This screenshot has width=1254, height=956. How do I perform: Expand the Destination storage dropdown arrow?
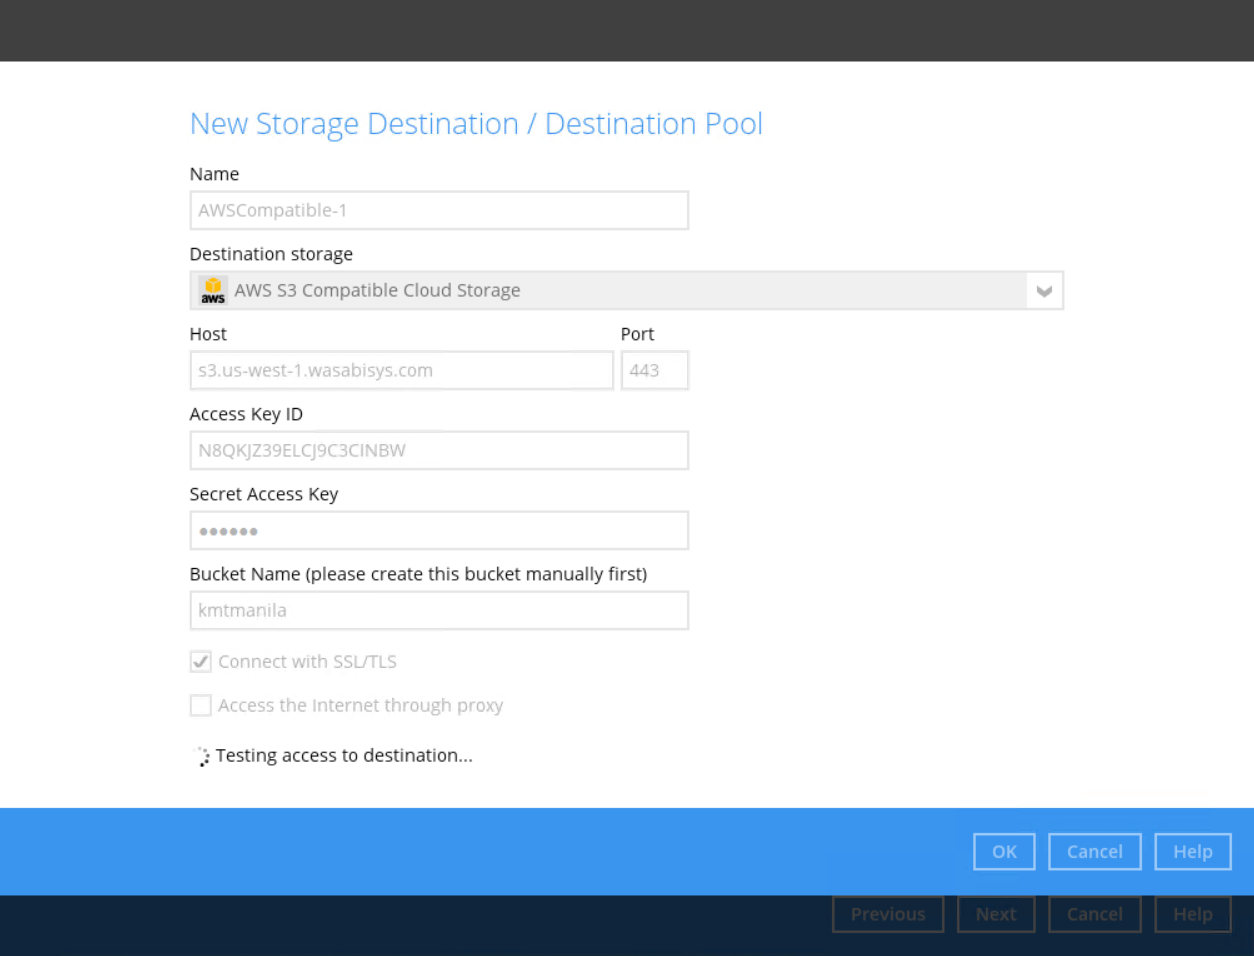tap(1043, 291)
